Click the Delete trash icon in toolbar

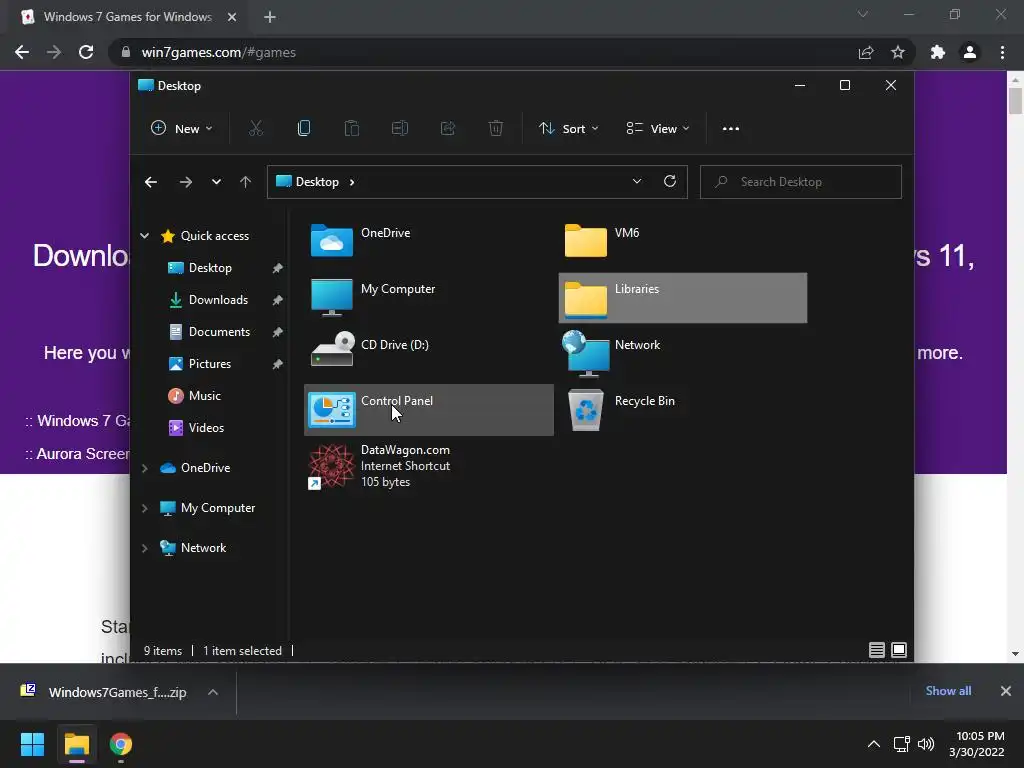click(x=496, y=129)
